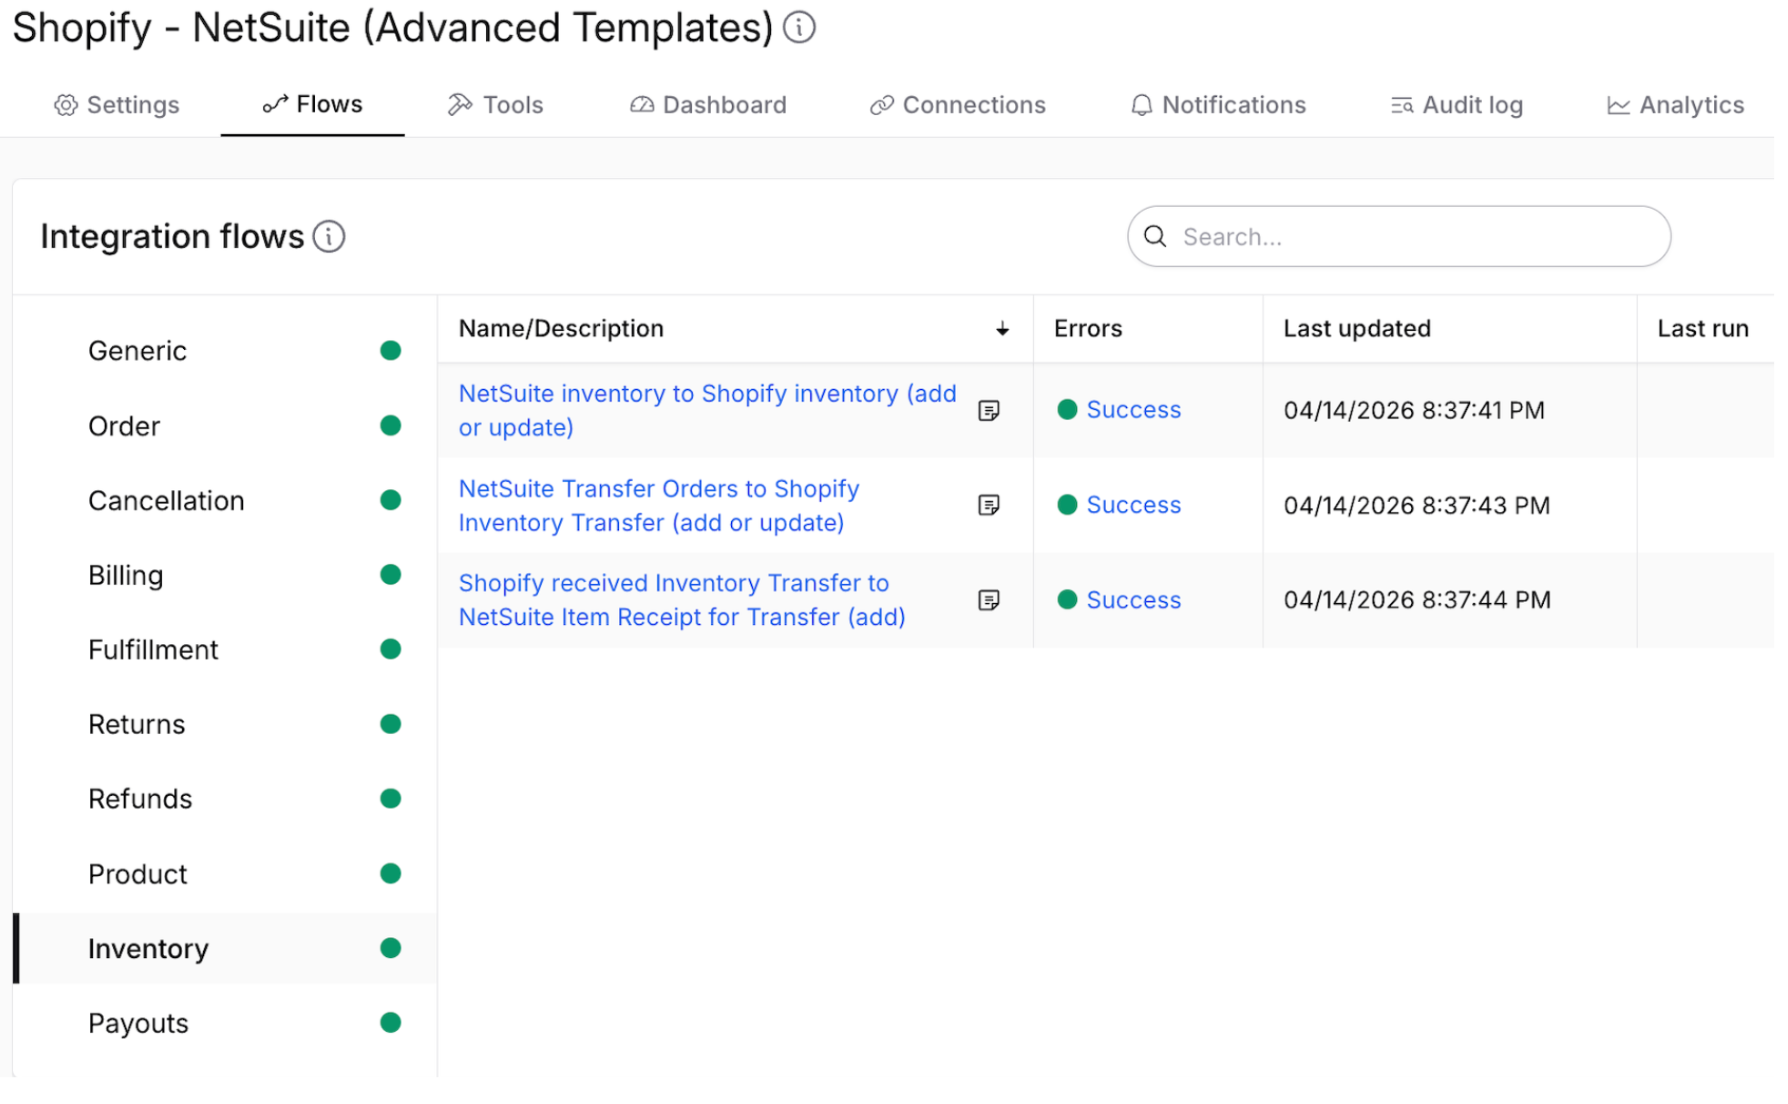Select the Inventory flow group

coord(225,948)
